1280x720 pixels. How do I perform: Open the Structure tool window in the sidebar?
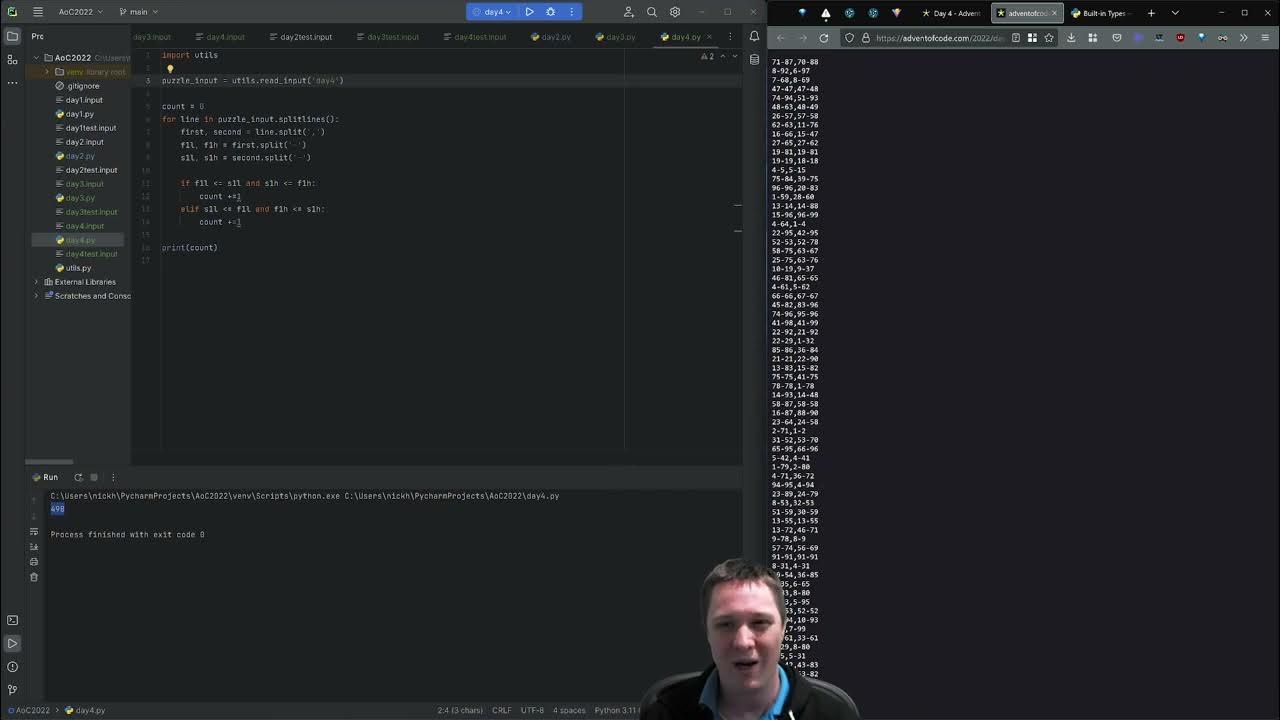click(12, 59)
